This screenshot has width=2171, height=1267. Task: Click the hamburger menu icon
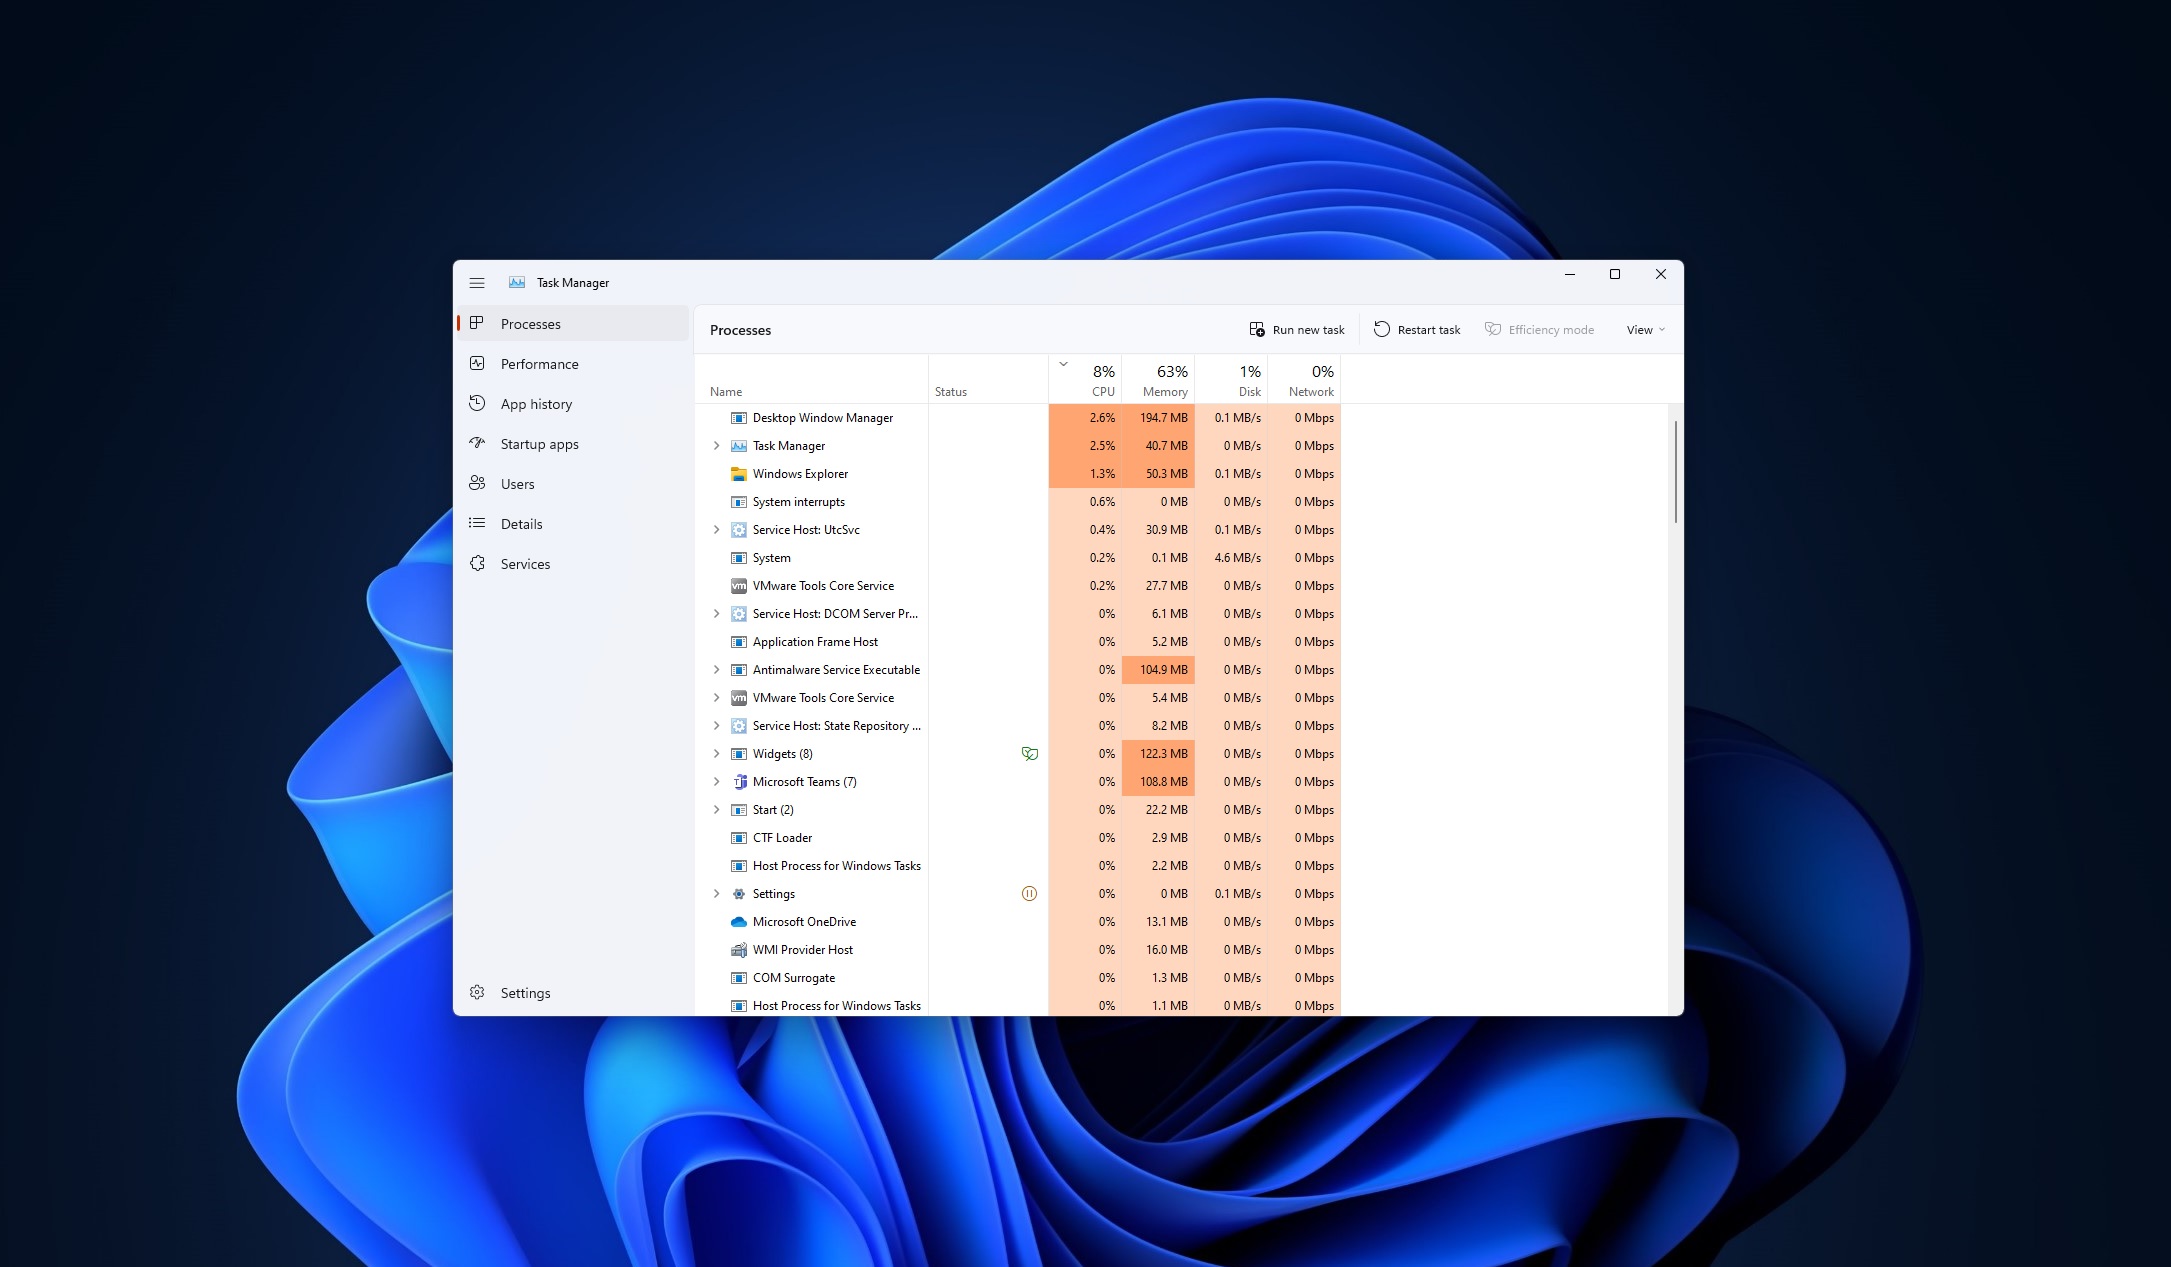point(476,282)
